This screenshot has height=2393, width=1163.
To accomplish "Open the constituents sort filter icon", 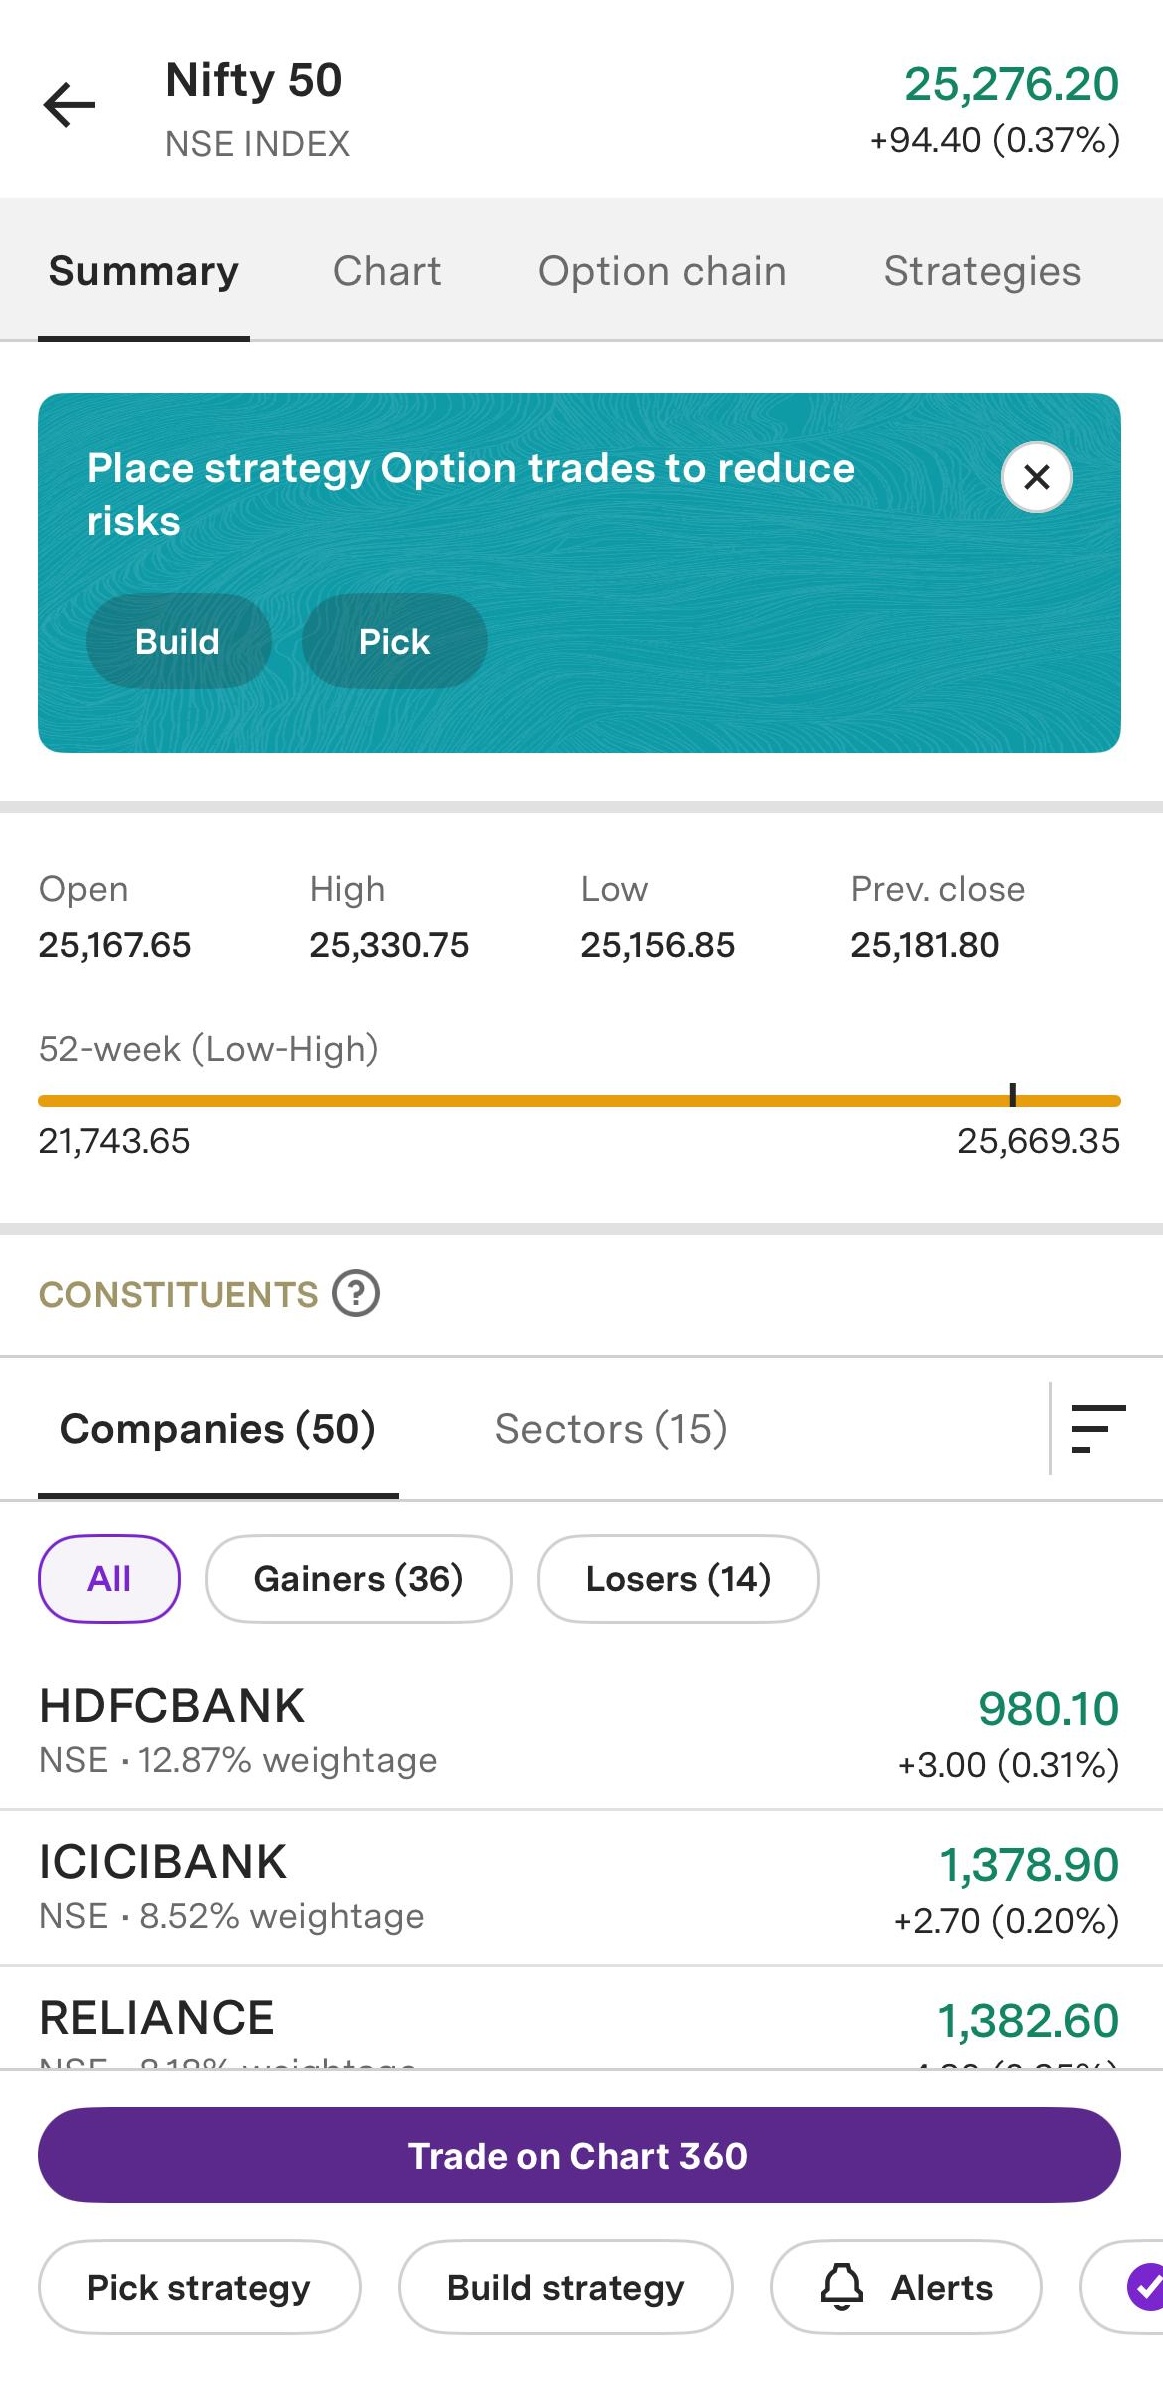I will tap(1097, 1428).
